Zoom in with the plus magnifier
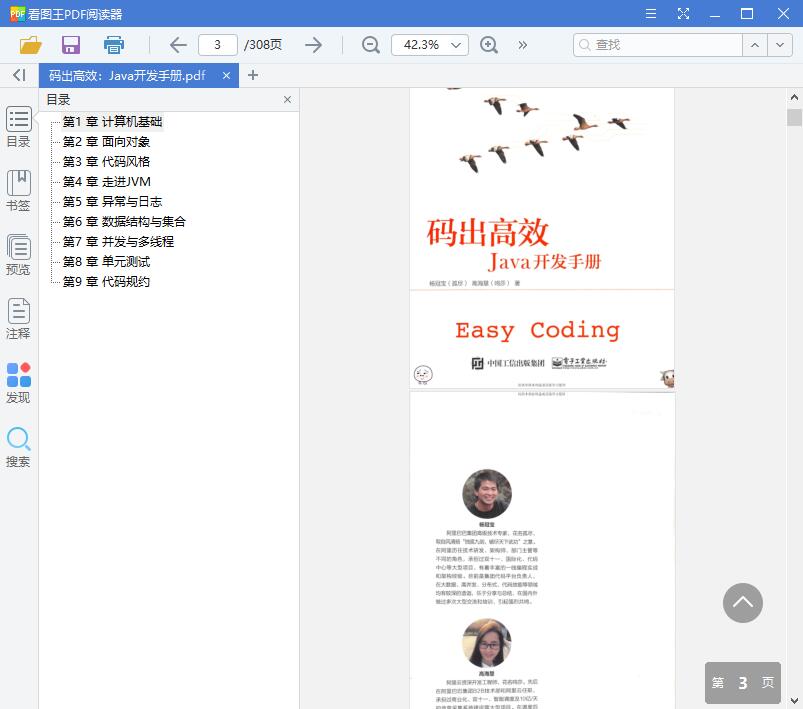Screen dimensions: 803x709 (x=489, y=45)
